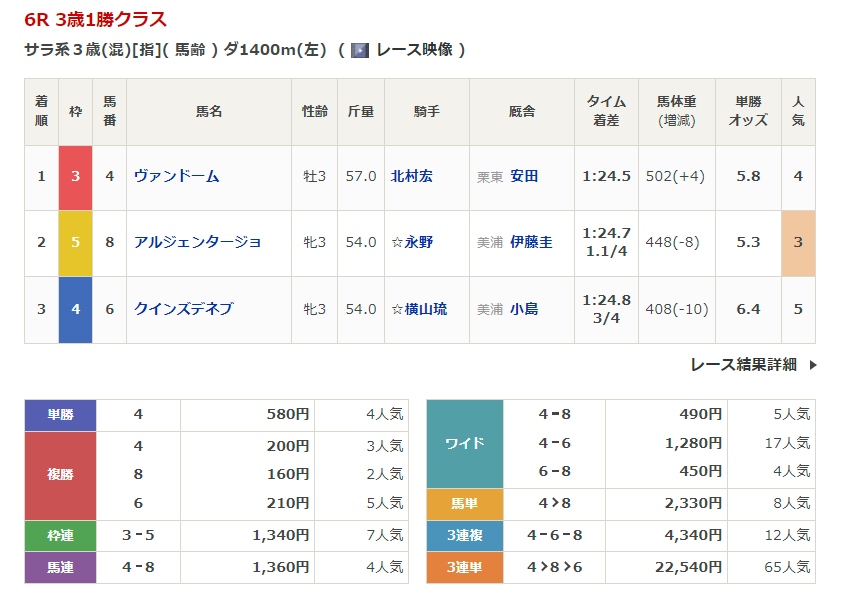Viewport: 842px width, 590px height.
Task: Click the 6R 3歳1勝クラス race title
Action: tap(96, 19)
